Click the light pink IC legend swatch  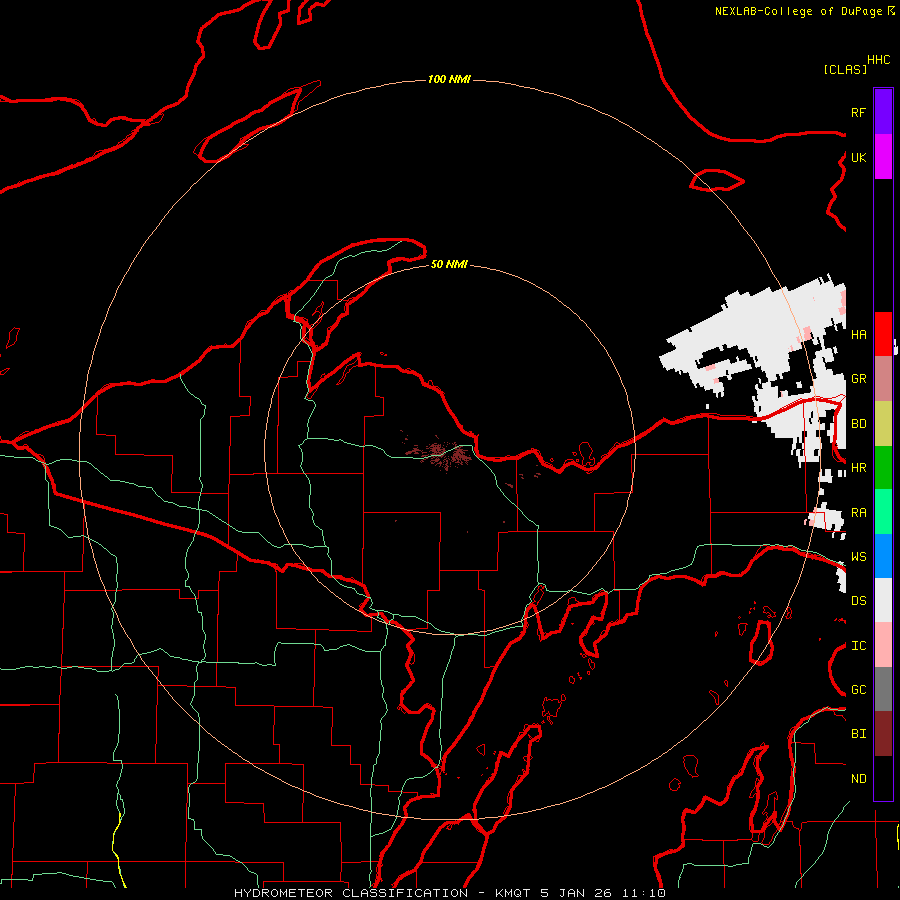click(883, 645)
